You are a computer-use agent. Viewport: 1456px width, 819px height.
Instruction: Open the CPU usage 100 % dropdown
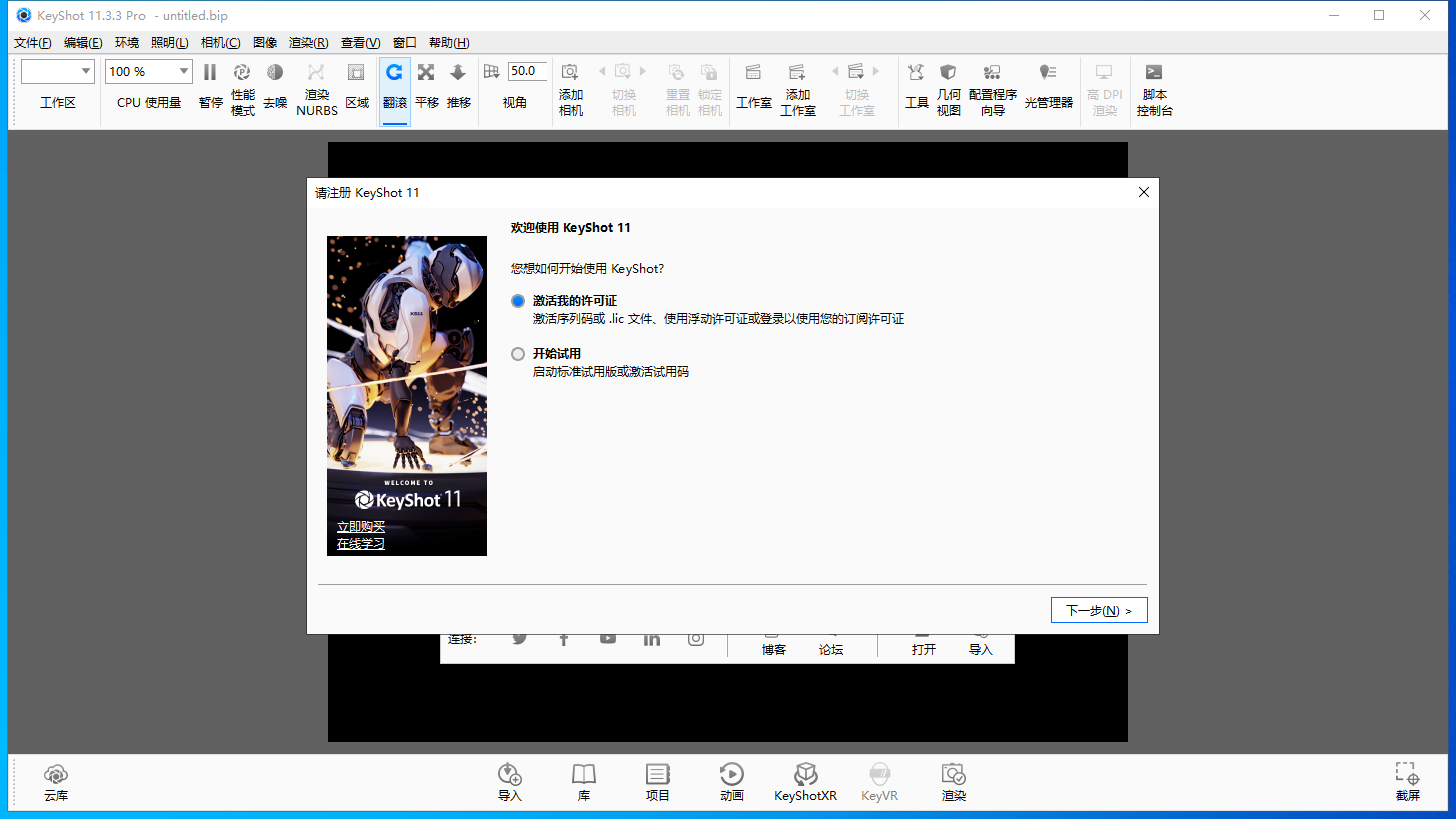(148, 71)
